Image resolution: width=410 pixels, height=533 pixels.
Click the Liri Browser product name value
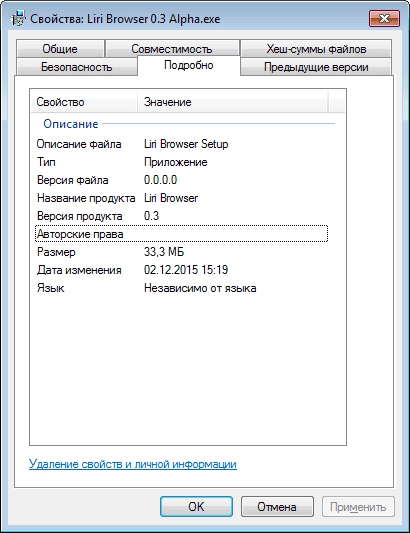(x=171, y=198)
